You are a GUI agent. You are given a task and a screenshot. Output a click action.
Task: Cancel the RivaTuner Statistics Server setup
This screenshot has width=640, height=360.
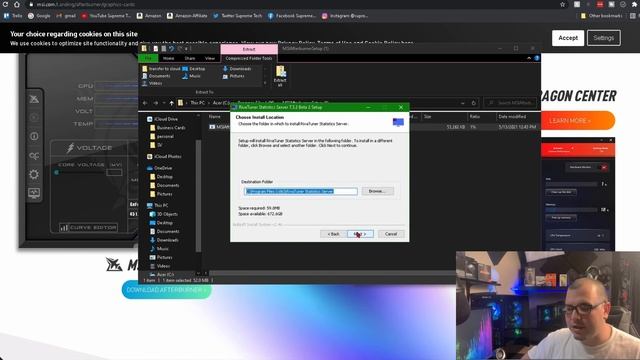point(391,234)
